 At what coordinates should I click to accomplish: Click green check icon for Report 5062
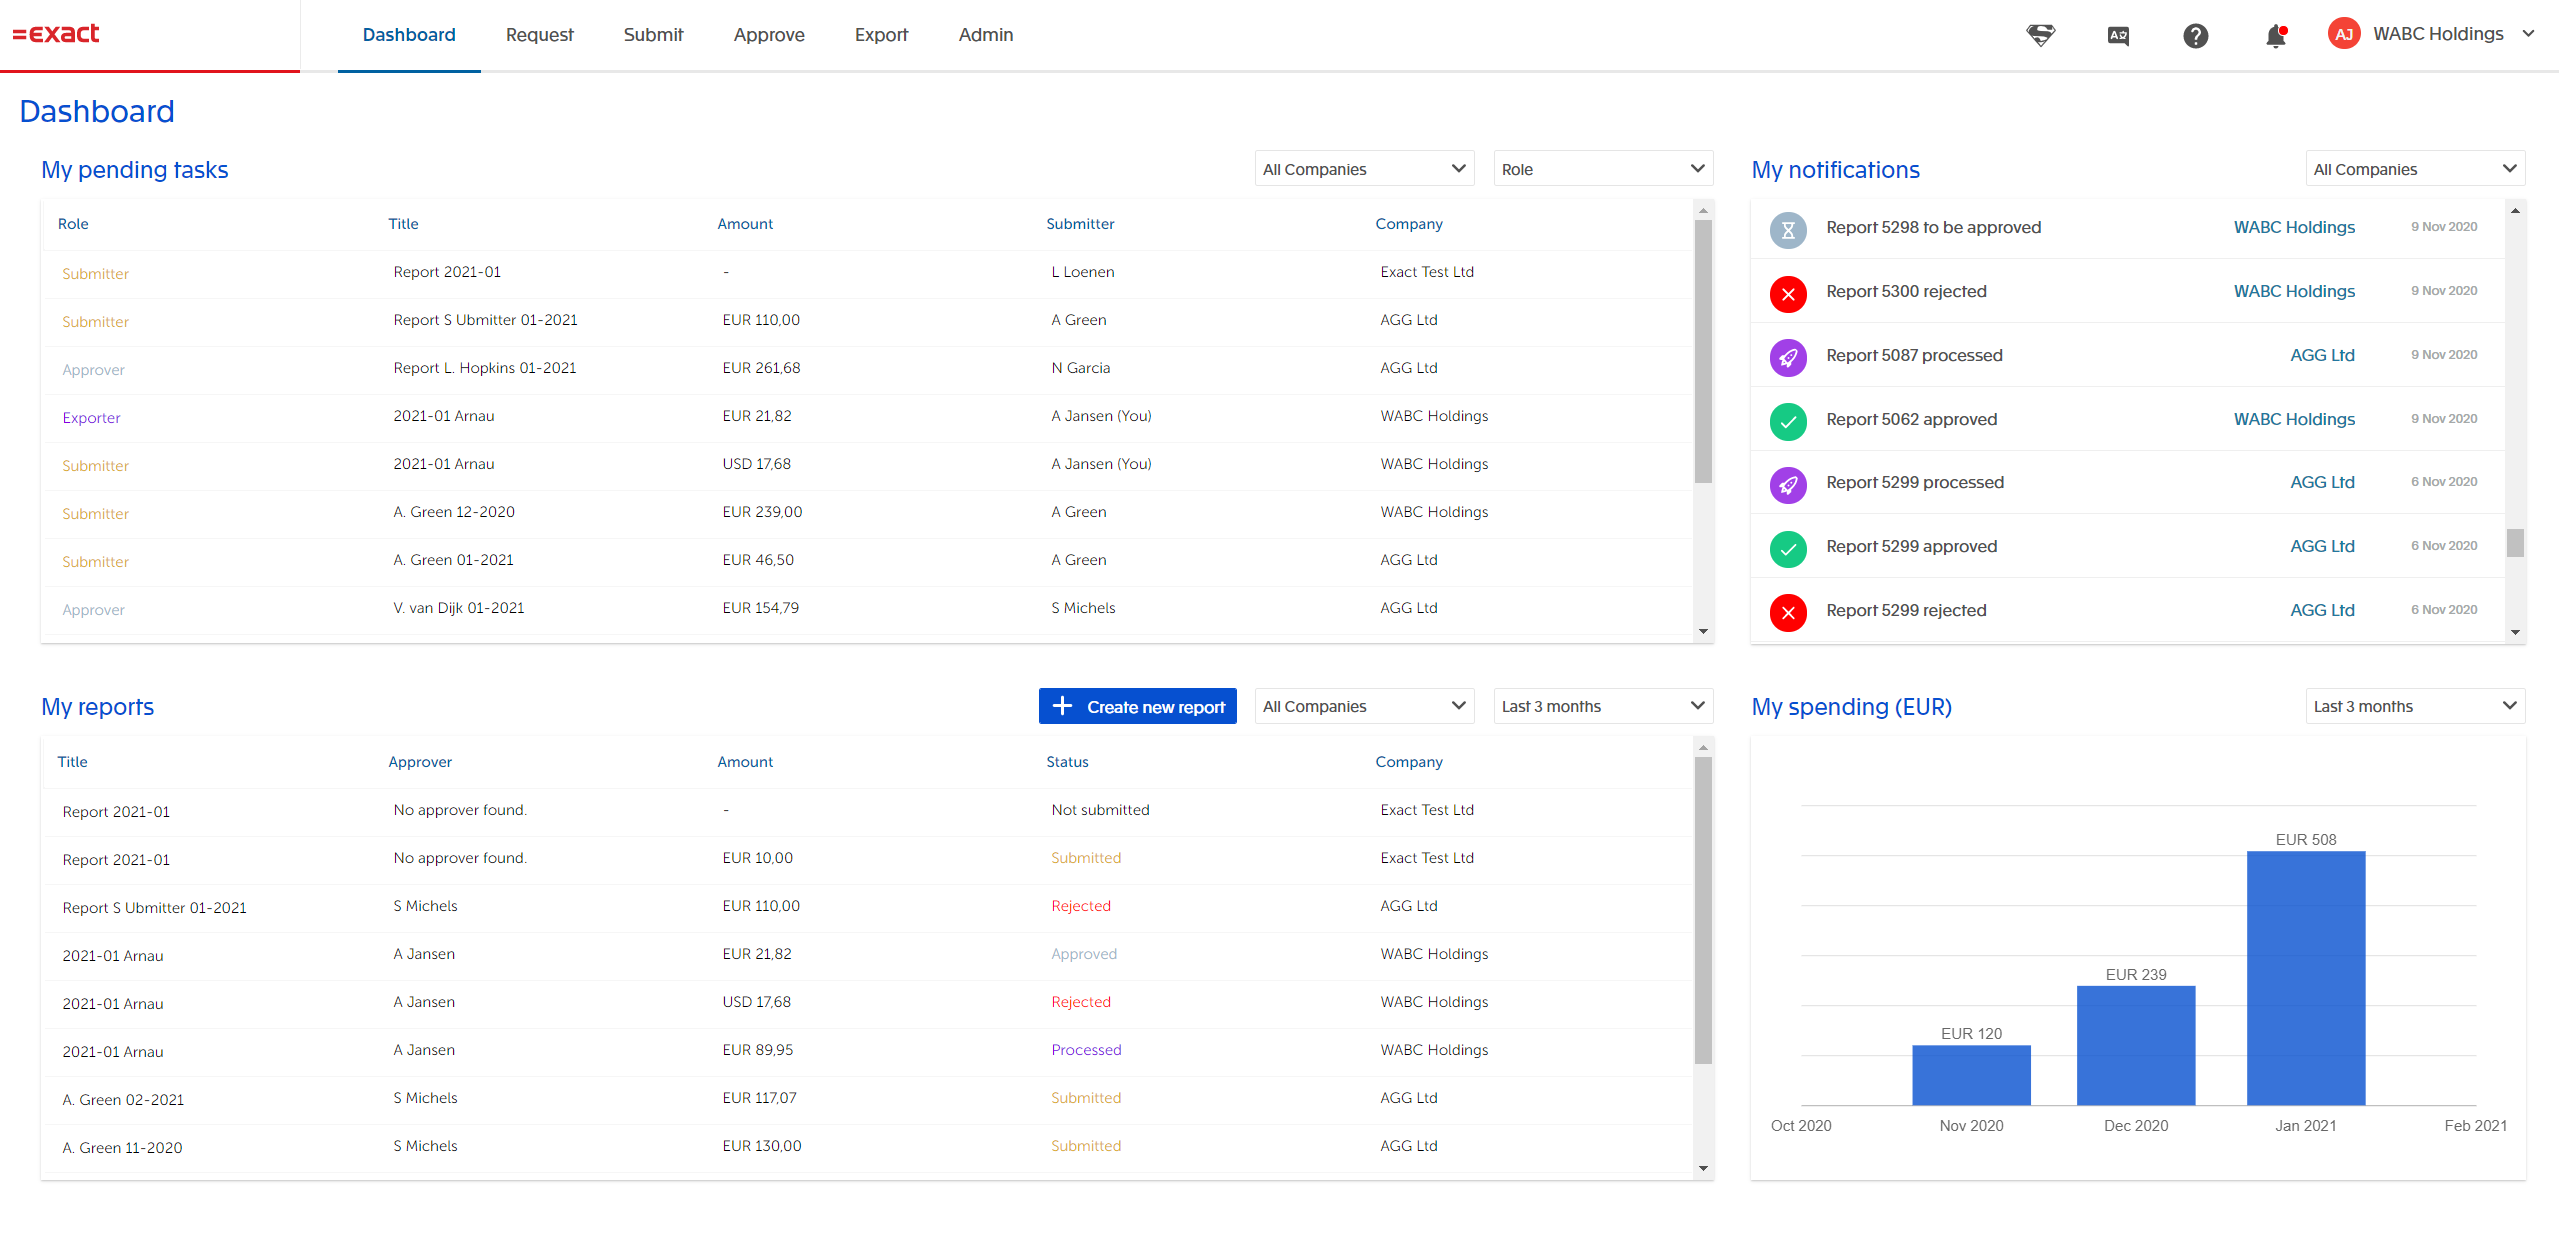click(x=1788, y=422)
